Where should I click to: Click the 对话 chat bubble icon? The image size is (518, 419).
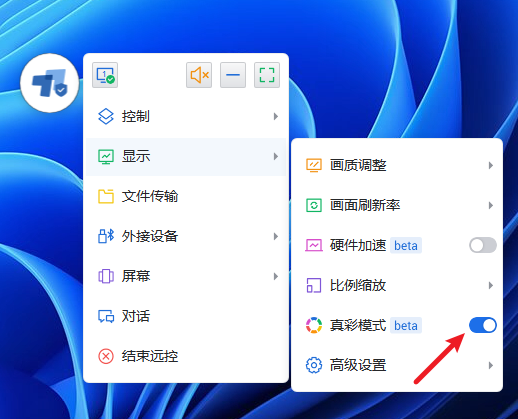106,316
